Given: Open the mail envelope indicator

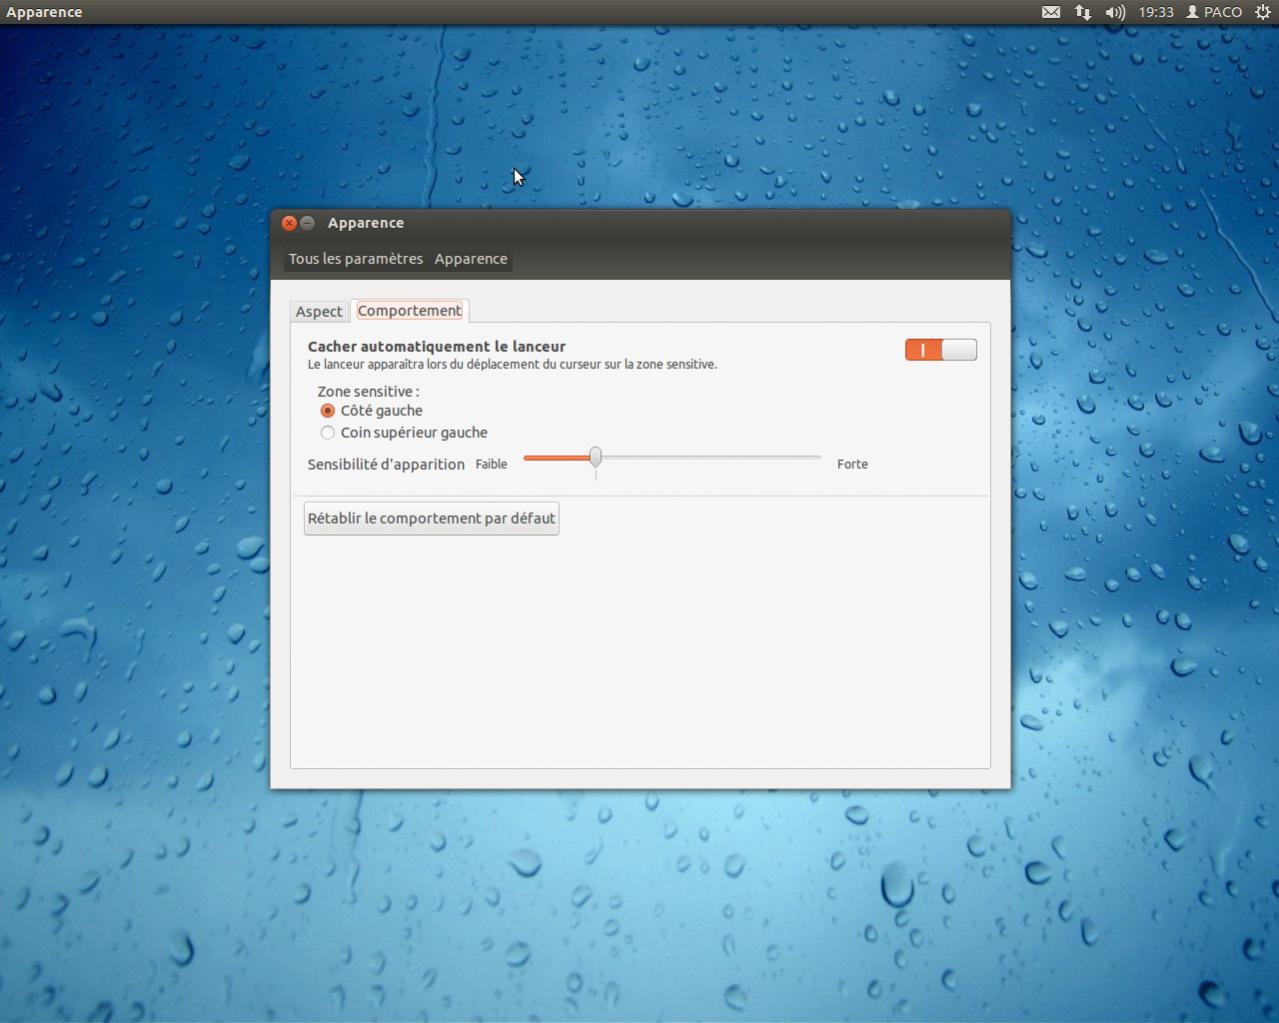Looking at the screenshot, I should pos(1051,12).
